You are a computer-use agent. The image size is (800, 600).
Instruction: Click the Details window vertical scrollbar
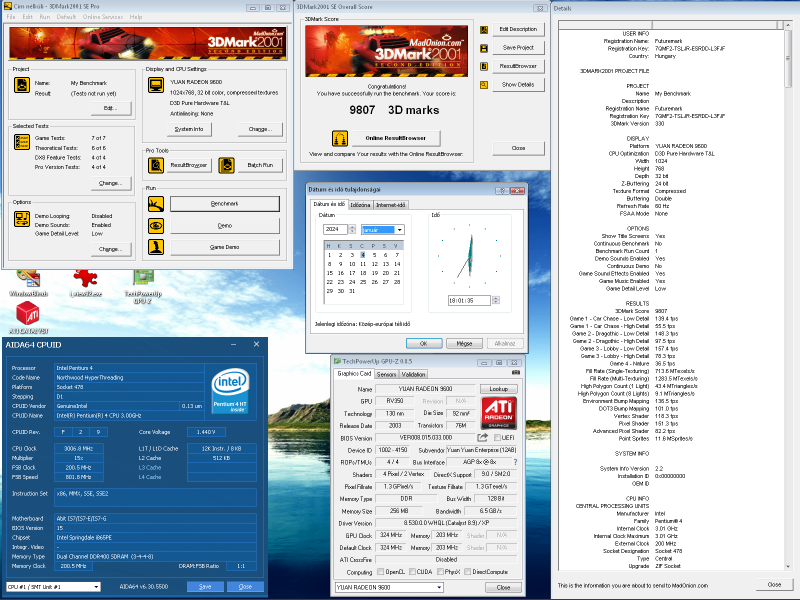788,296
